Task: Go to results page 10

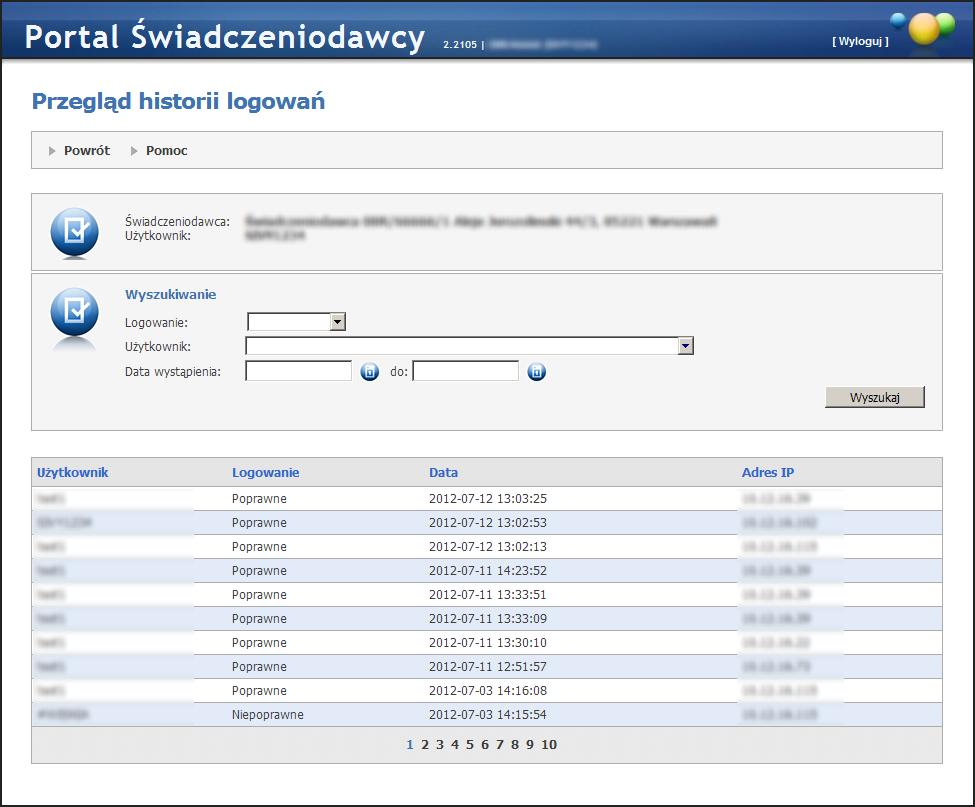Action: (549, 744)
